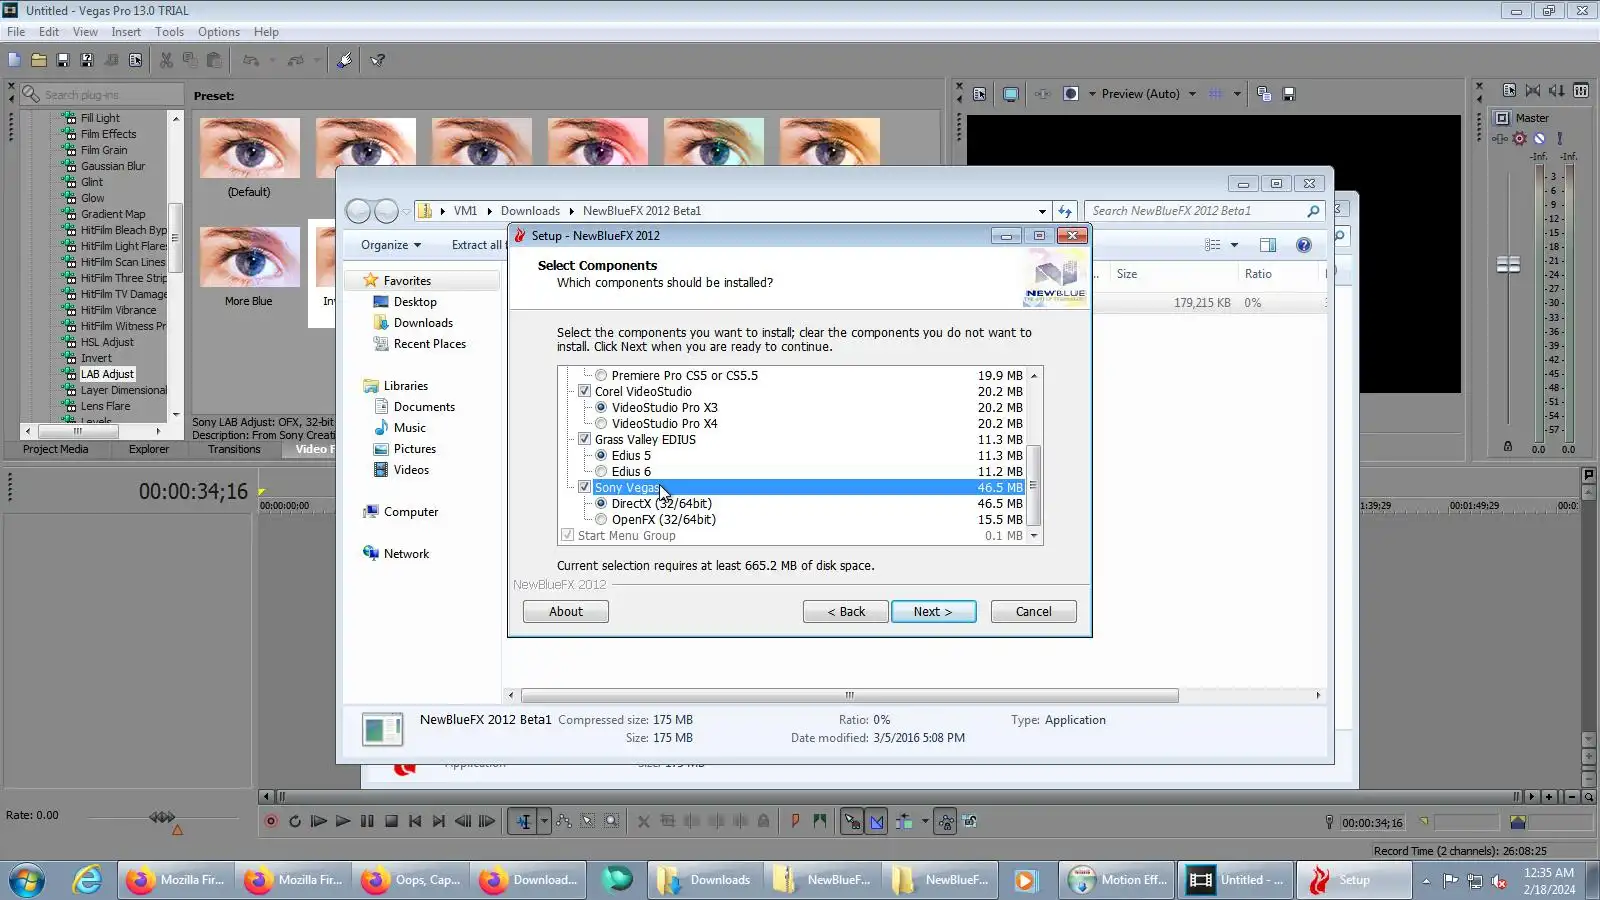Expand the Undo history dropdown arrow
Viewport: 1600px width, 900px height.
tap(270, 60)
